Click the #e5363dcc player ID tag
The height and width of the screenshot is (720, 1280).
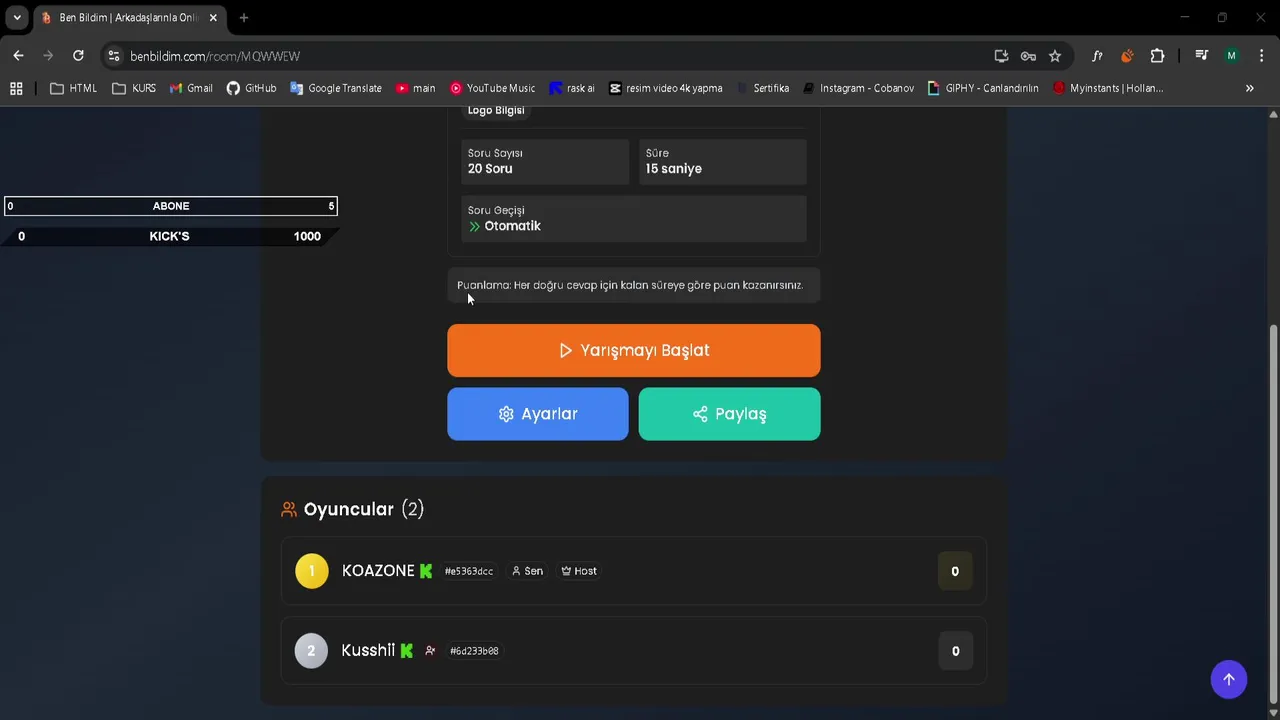[469, 571]
